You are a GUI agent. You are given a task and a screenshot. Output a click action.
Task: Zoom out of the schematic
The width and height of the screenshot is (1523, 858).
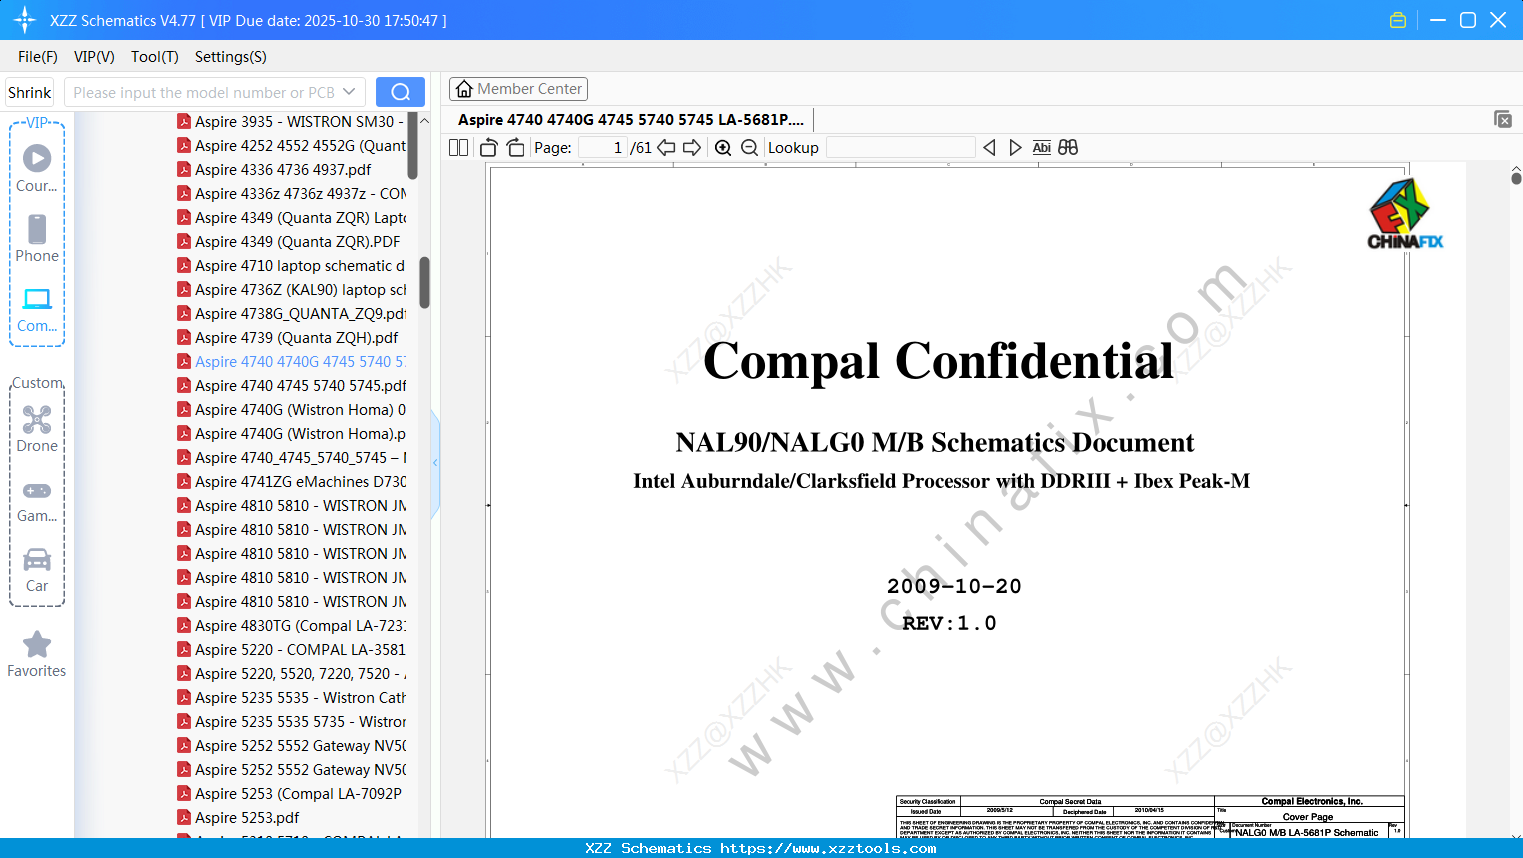click(x=749, y=148)
